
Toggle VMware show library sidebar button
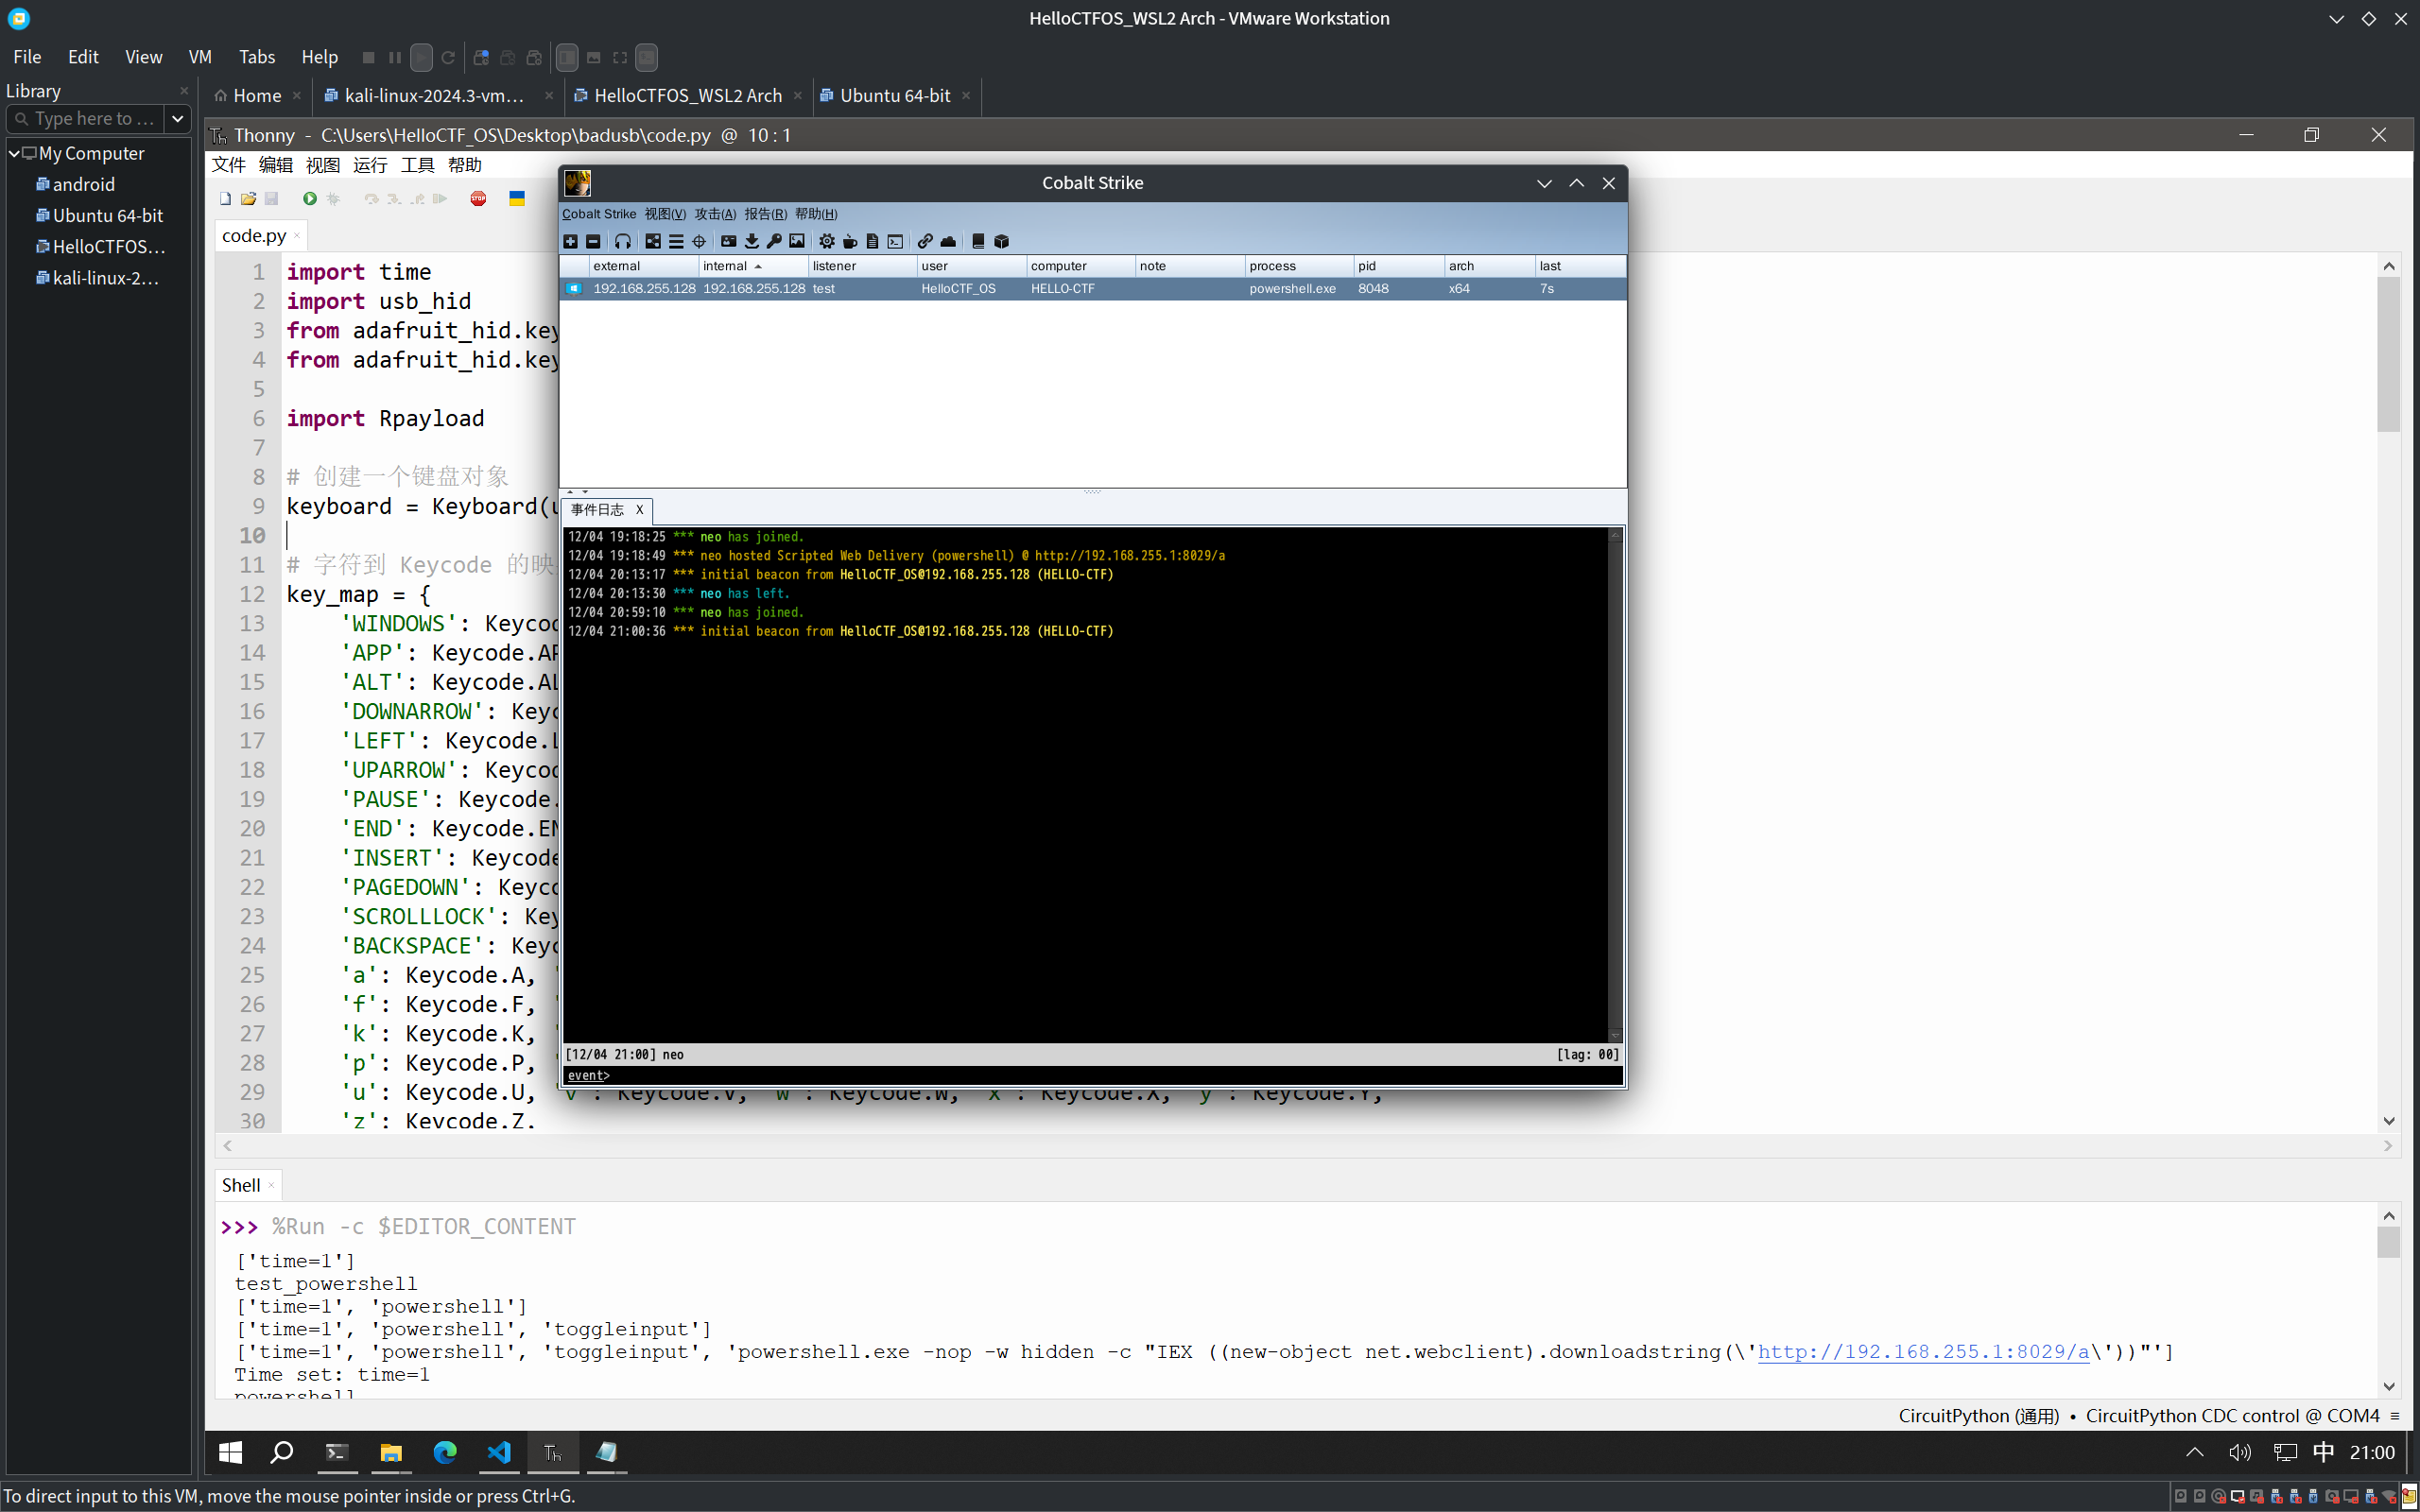(567, 58)
